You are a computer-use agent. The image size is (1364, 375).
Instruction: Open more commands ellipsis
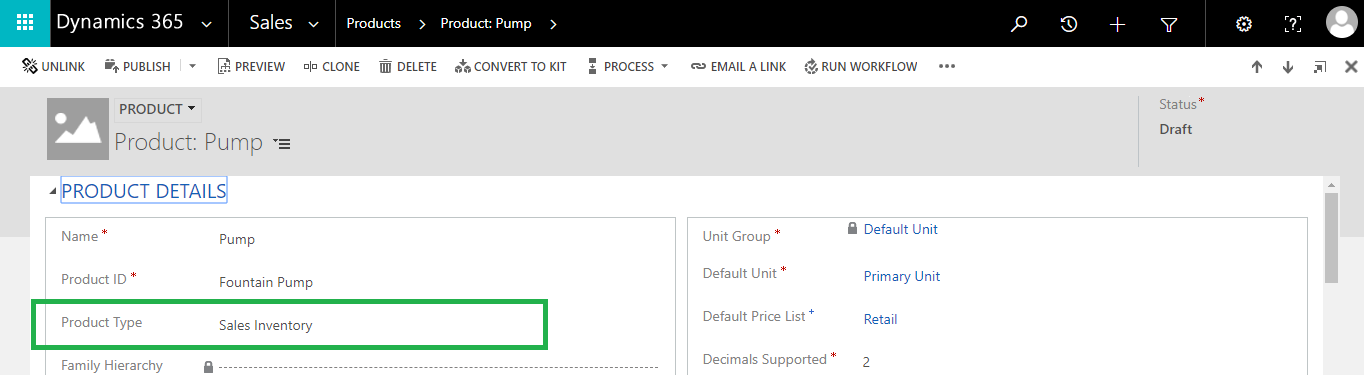(947, 67)
